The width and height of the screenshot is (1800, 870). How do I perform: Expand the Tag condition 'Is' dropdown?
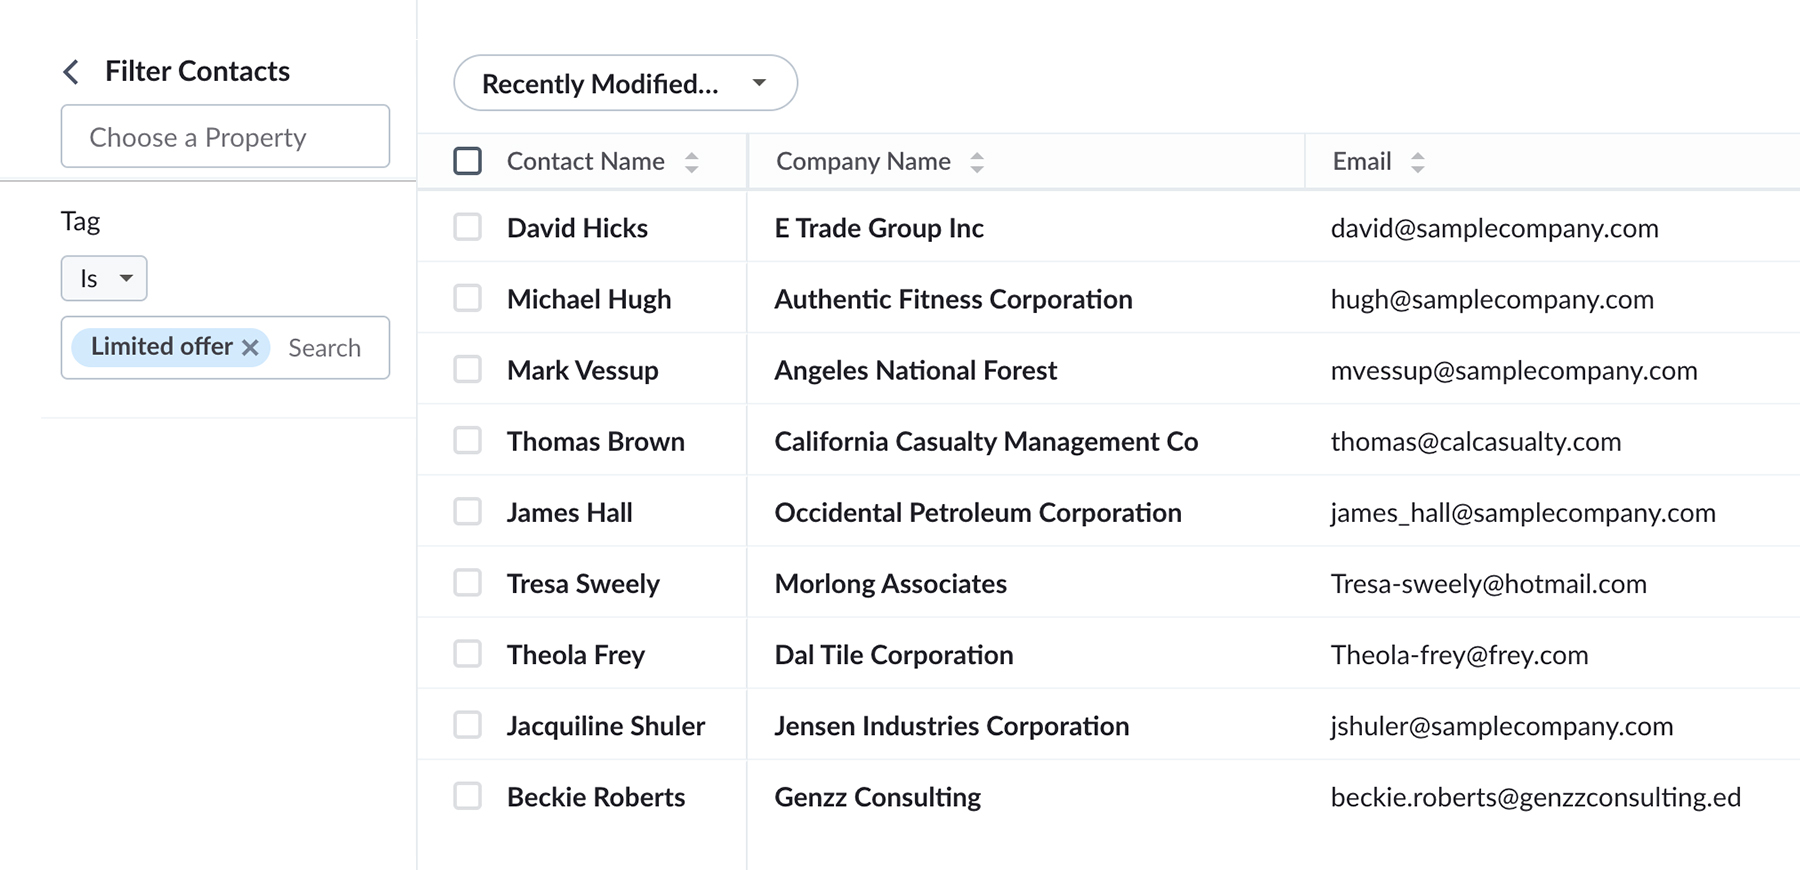pos(104,278)
